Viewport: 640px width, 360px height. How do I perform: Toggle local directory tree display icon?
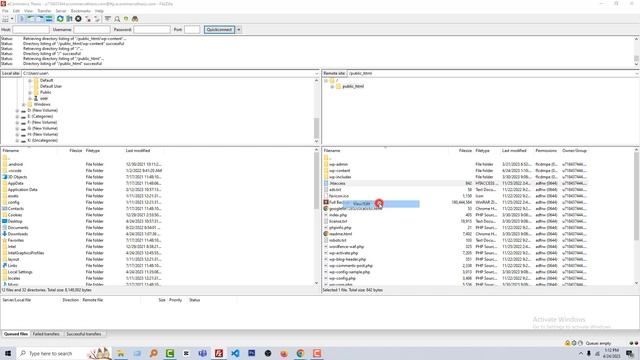tap(31, 19)
